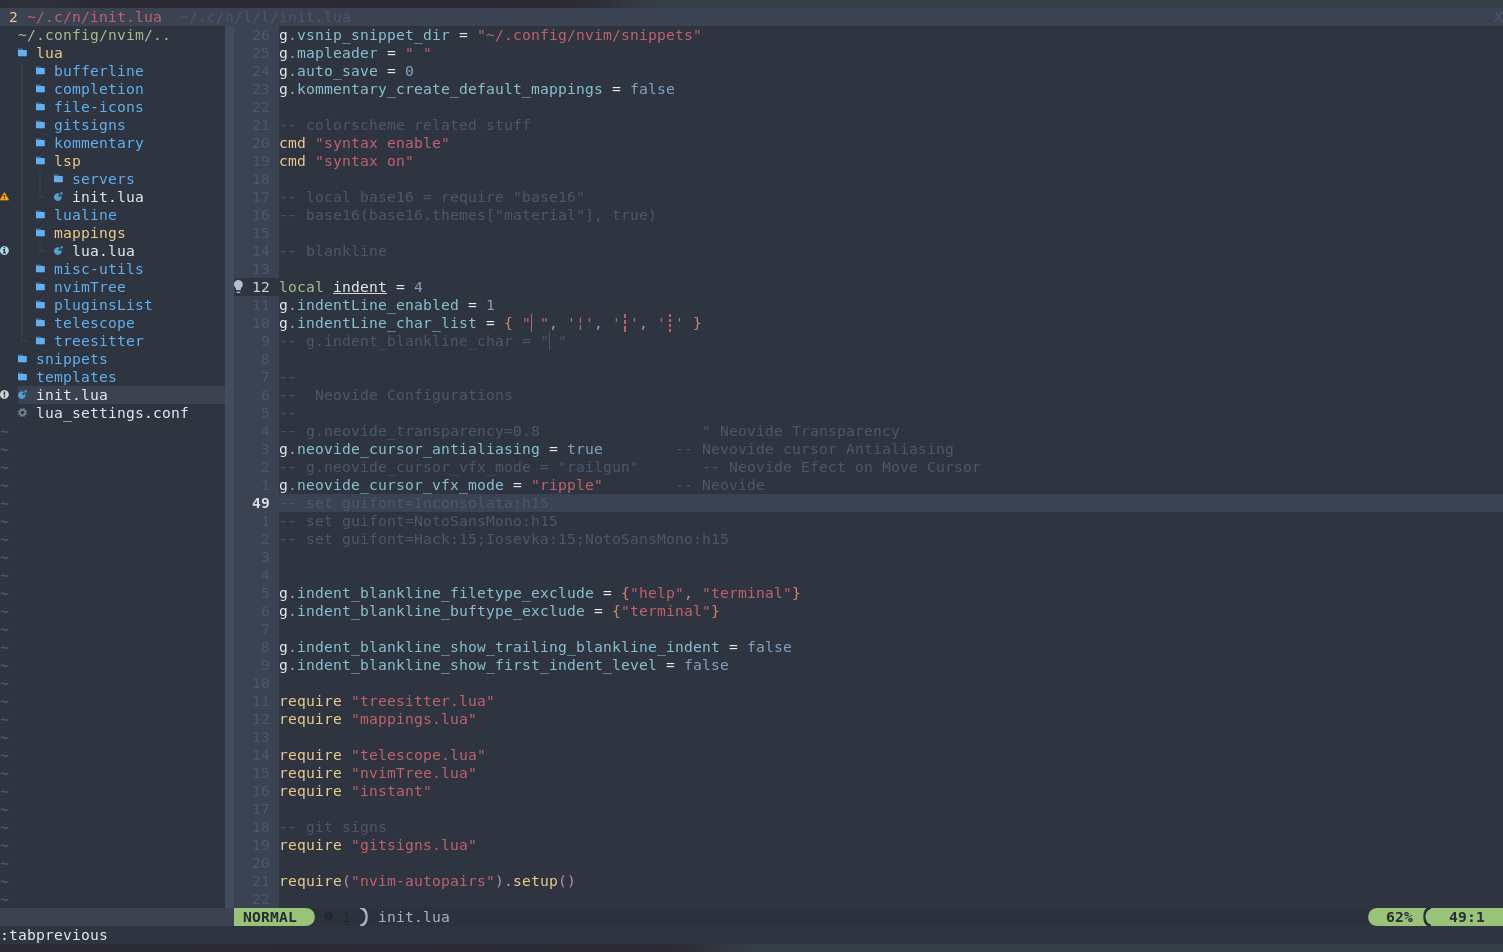1503x952 pixels.
Task: Click the 62% scroll progress indicator
Action: [x=1398, y=916]
